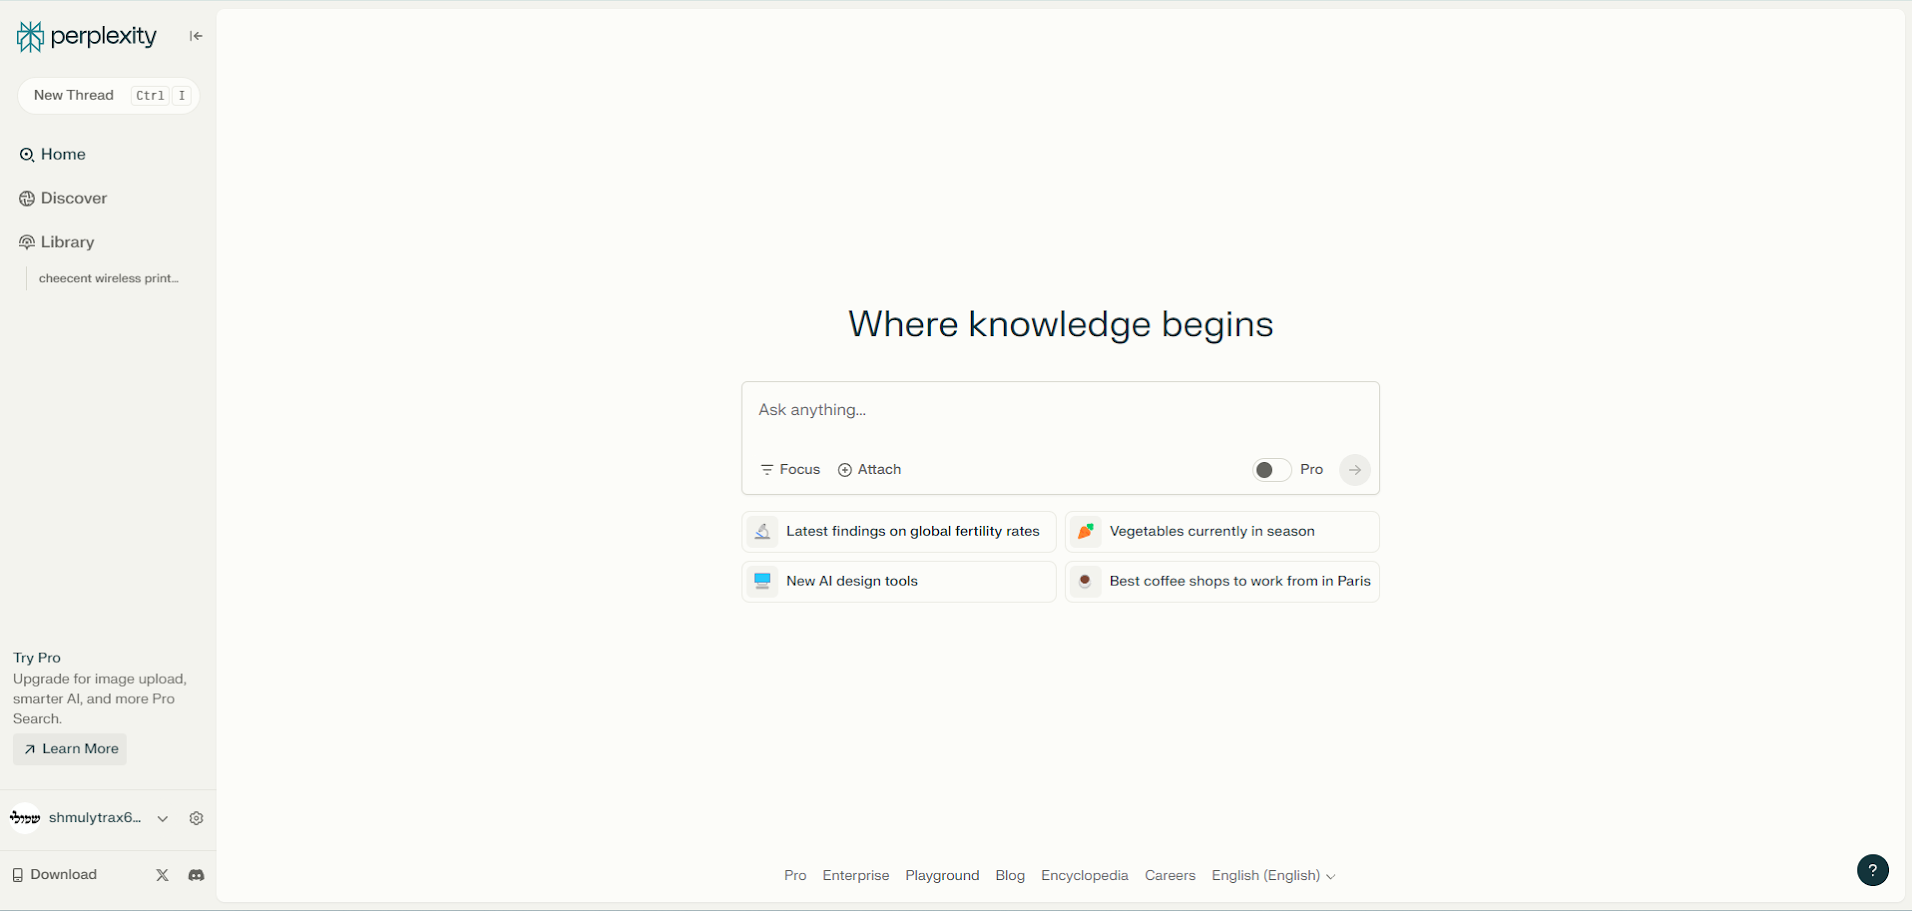1912x911 pixels.
Task: Open the Enterprise footer link
Action: [x=856, y=876]
